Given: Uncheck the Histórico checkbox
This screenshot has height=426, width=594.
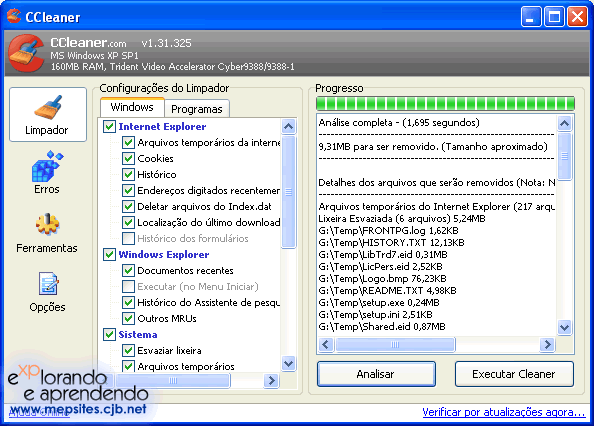Looking at the screenshot, I should [128, 174].
